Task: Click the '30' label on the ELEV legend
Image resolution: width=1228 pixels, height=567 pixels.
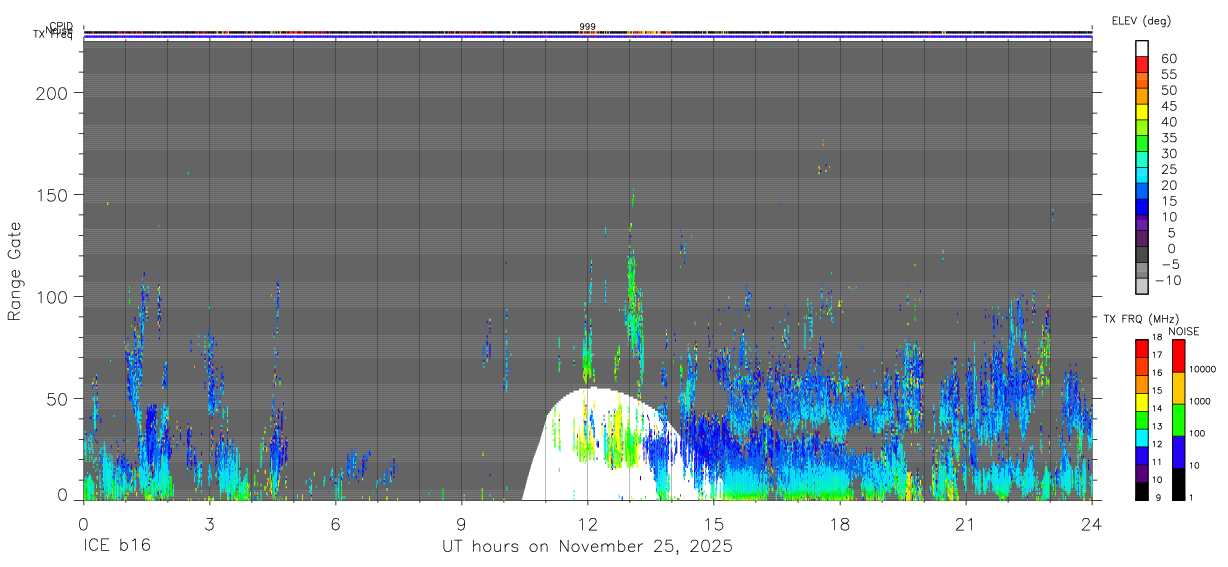Action: [x=1167, y=153]
